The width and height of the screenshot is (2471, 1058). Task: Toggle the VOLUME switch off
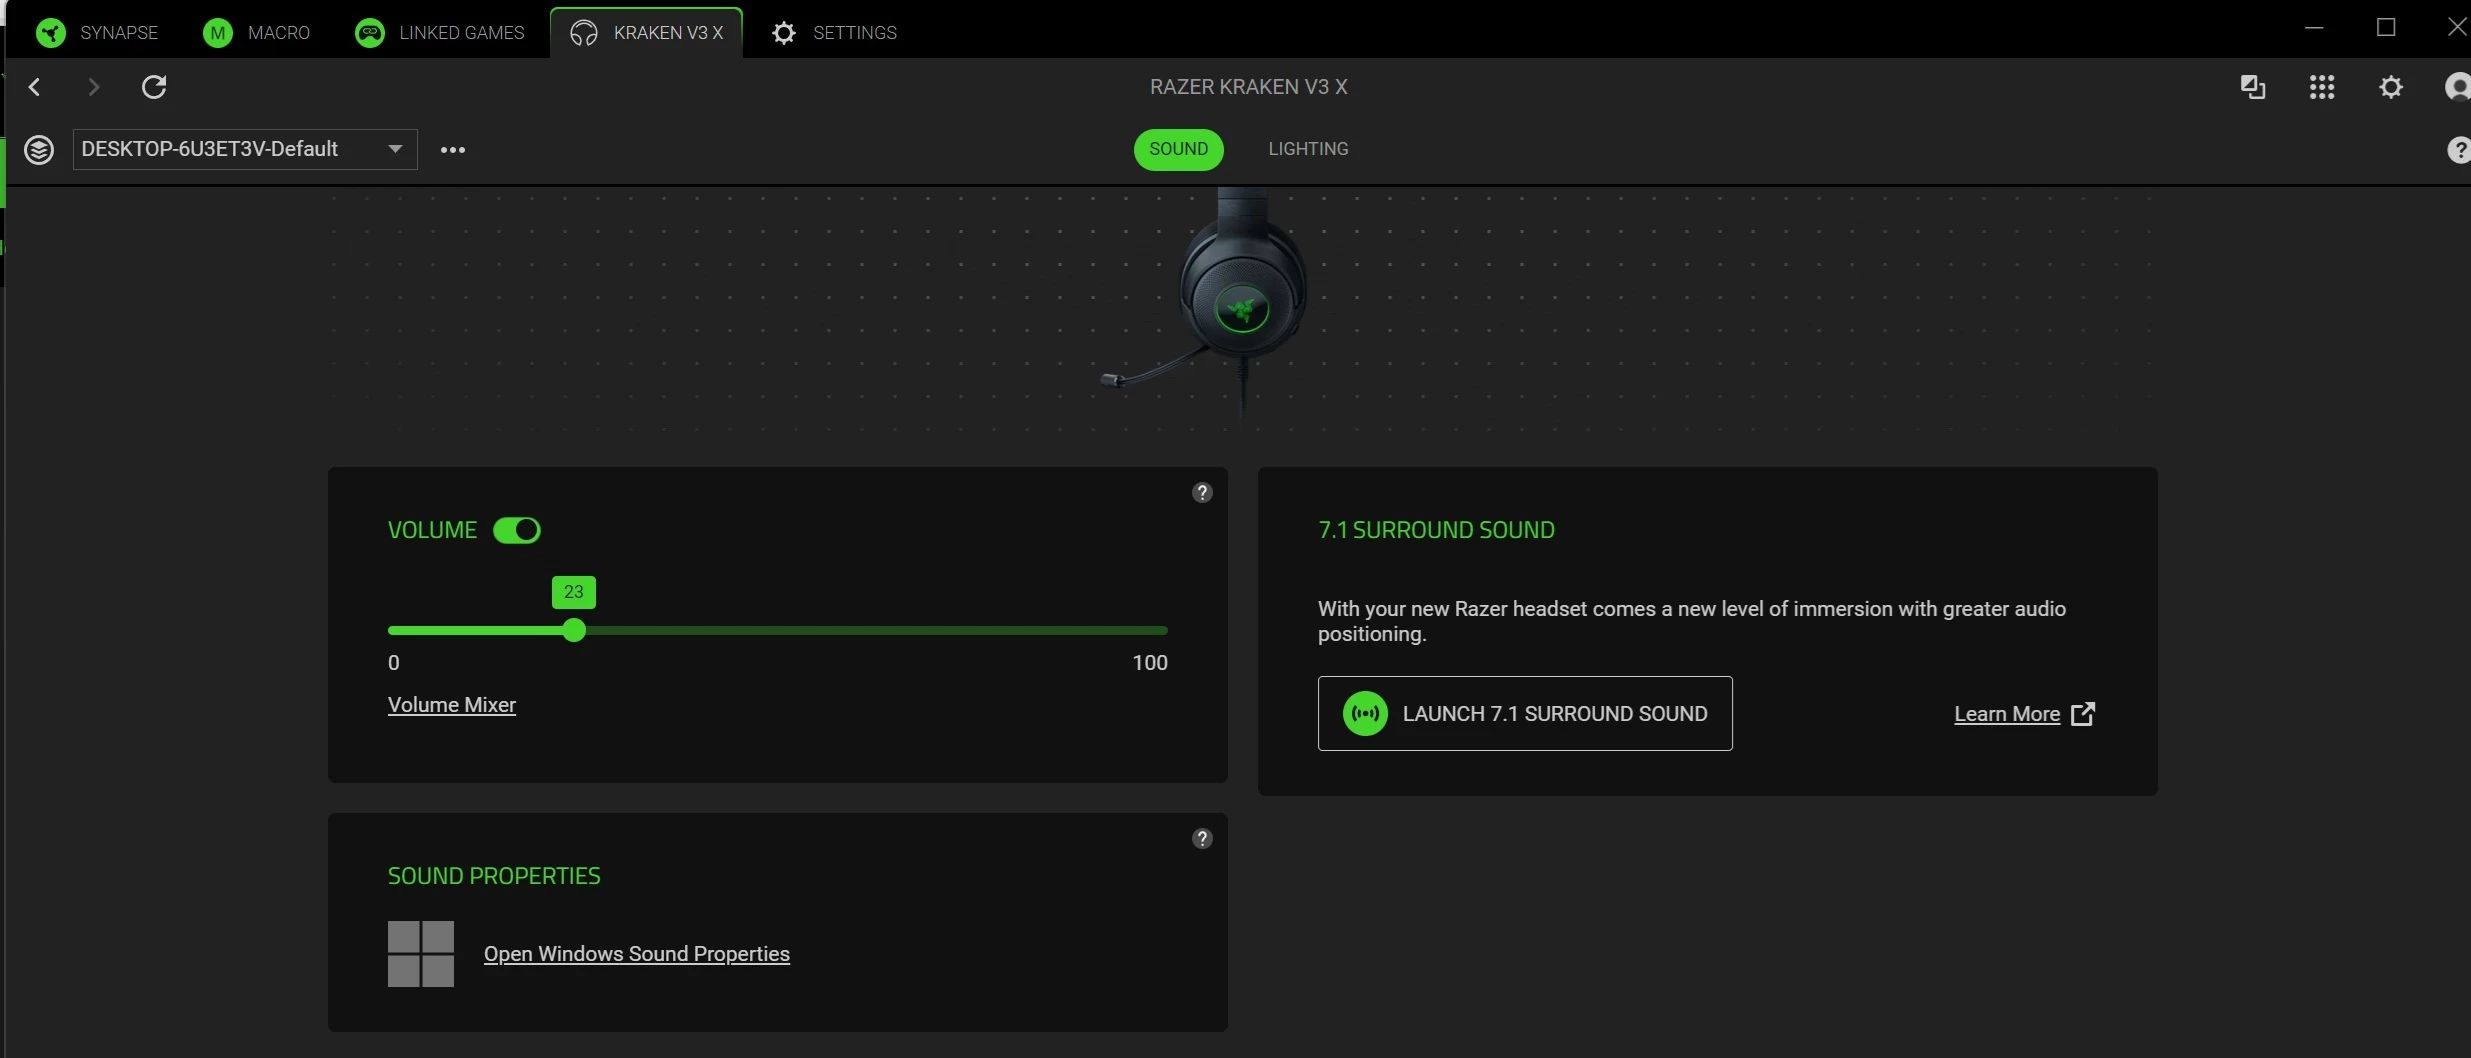pos(517,530)
